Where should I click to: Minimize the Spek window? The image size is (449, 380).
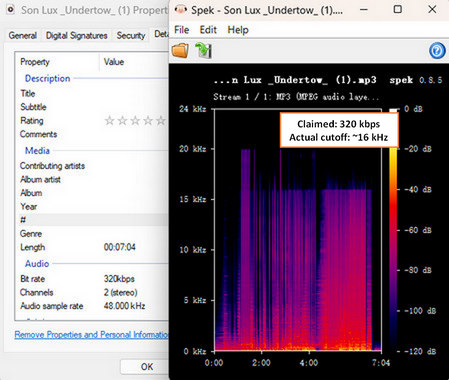point(364,10)
